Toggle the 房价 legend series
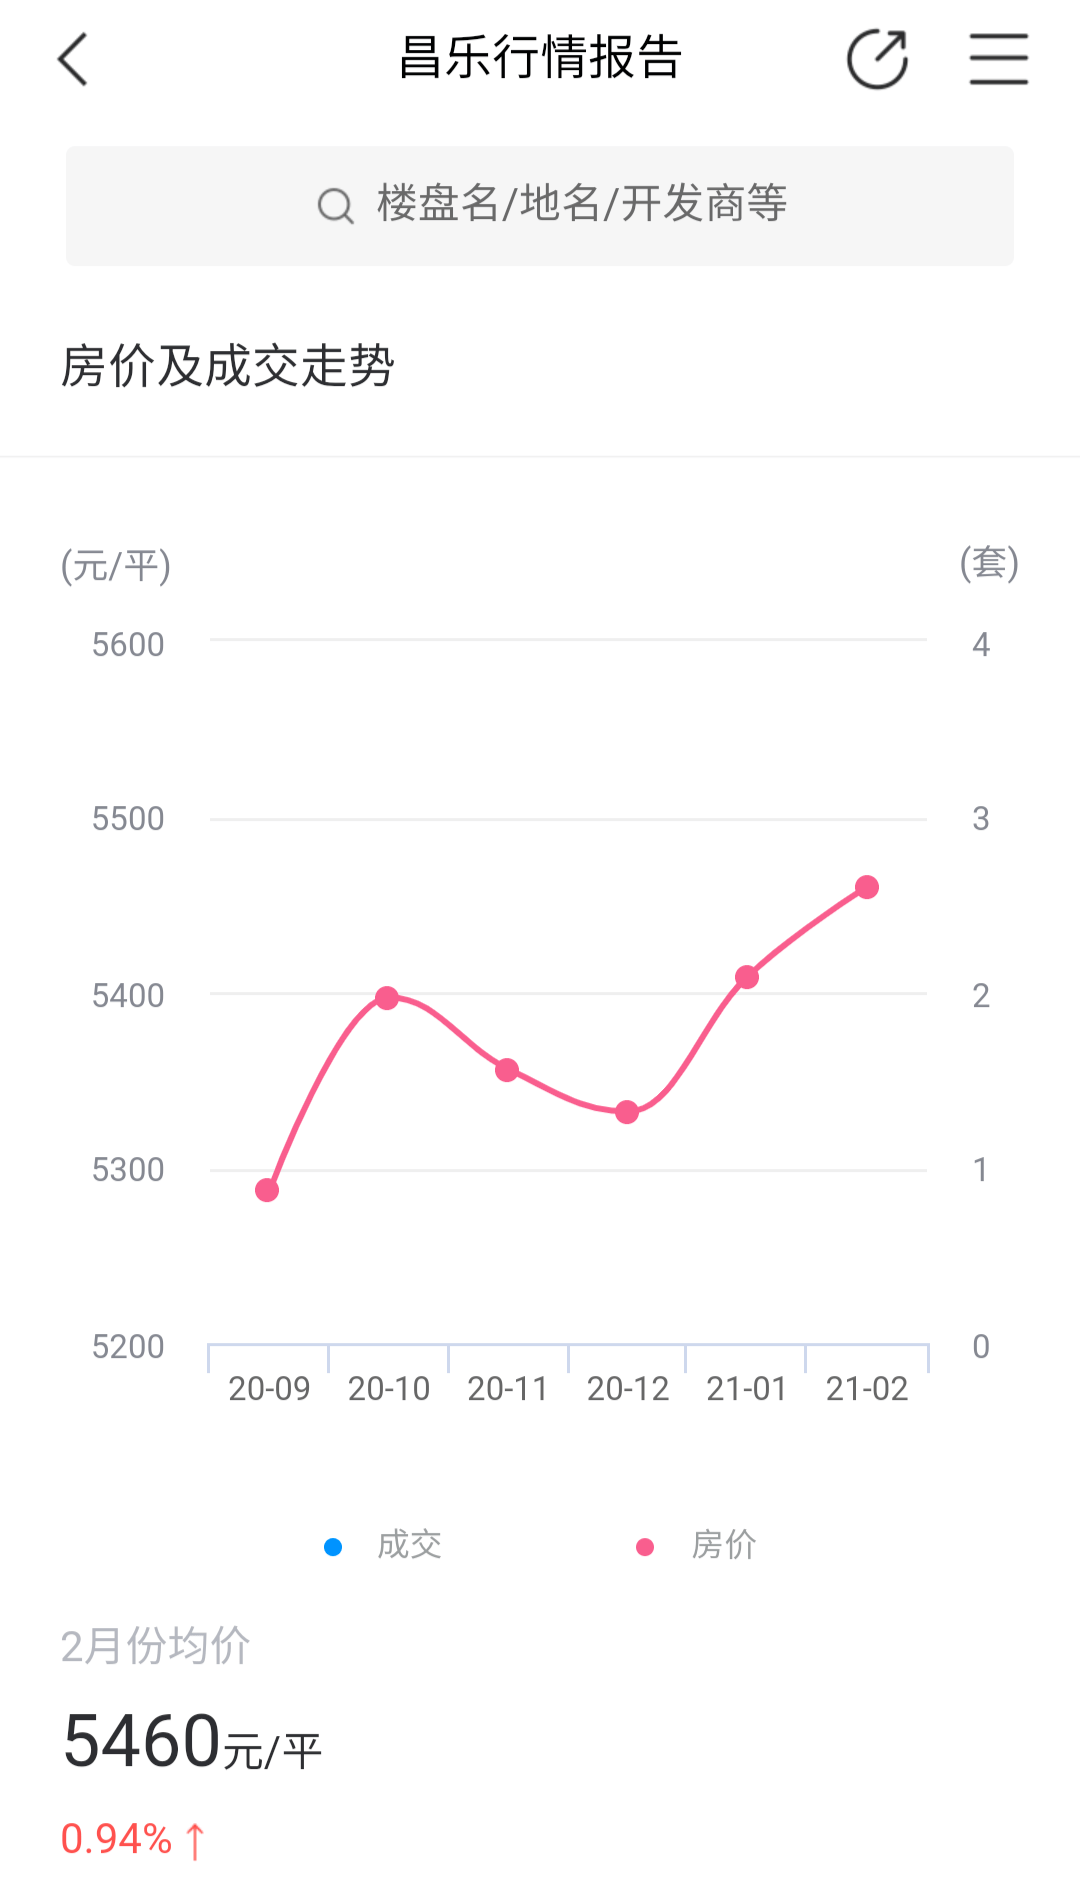This screenshot has width=1080, height=1901. [697, 1545]
